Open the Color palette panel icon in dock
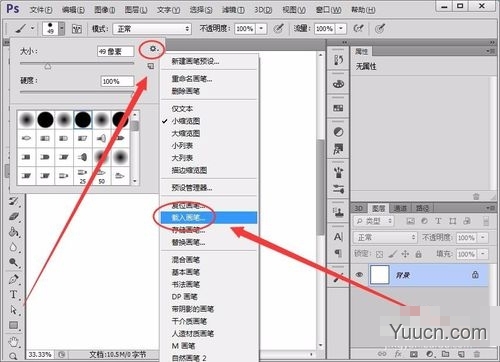500x362 pixels. [x=338, y=84]
